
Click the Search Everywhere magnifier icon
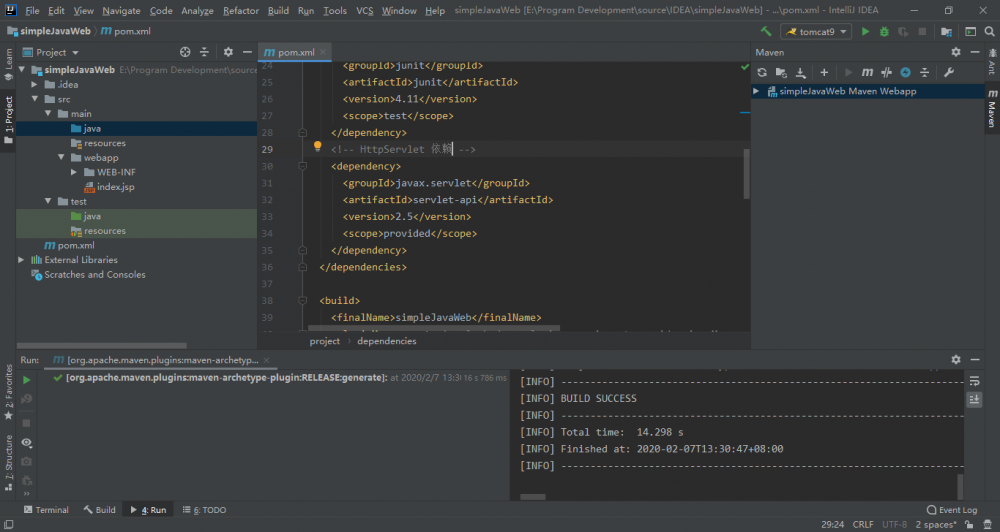tap(989, 31)
